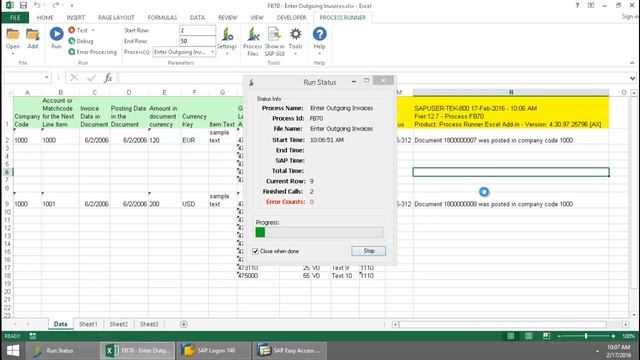Expand the formula bar
The height and width of the screenshot is (360, 640).
click(x=632, y=78)
